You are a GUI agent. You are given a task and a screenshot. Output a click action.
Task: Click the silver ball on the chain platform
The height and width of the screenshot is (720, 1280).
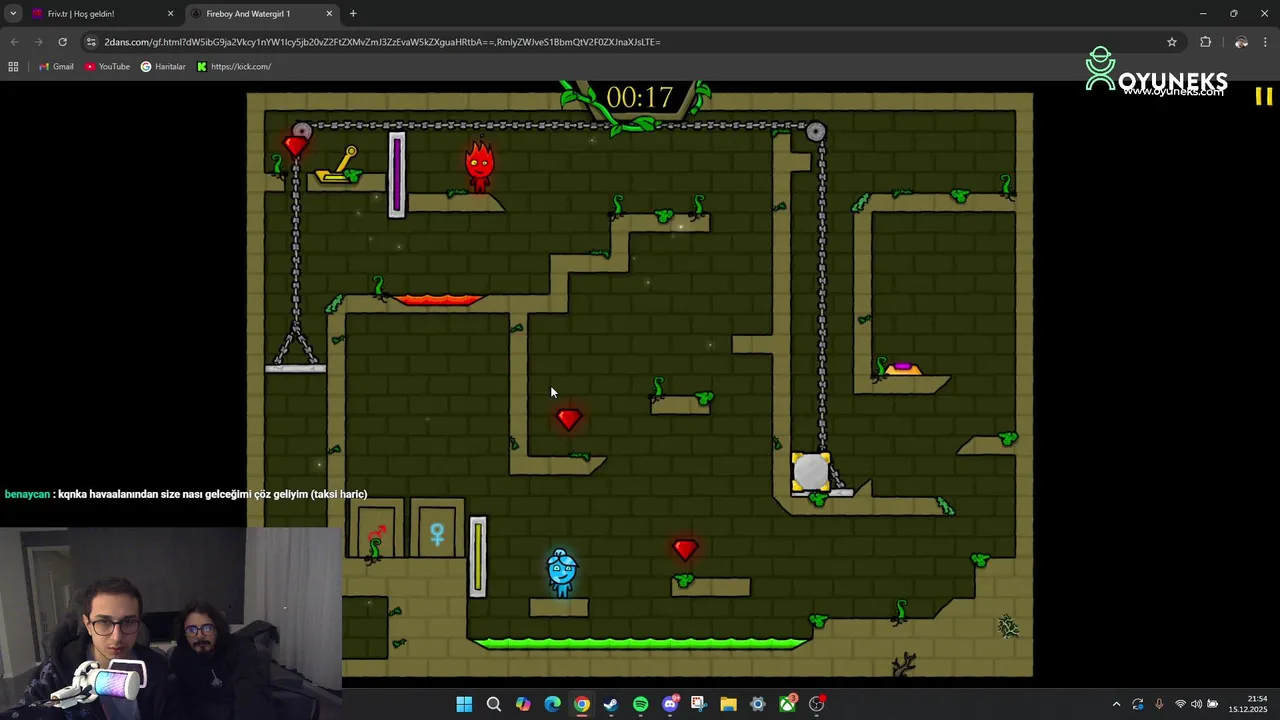pos(811,472)
